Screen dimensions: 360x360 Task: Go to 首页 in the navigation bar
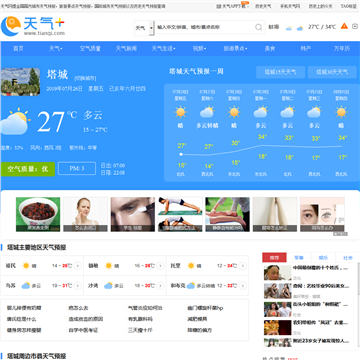pos(18,49)
